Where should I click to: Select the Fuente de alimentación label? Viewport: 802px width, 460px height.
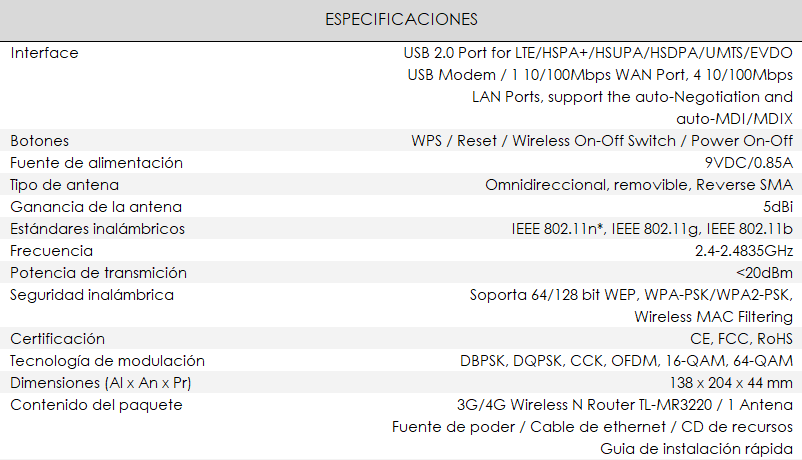[97, 163]
